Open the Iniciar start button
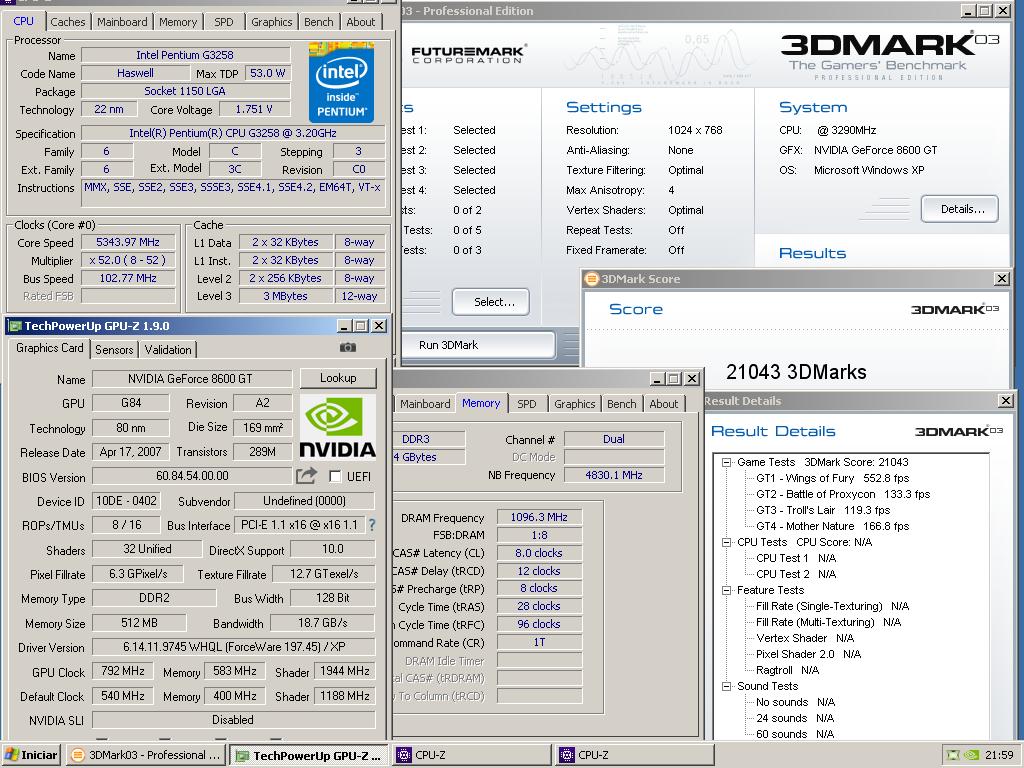Screen dimensions: 1024x768 [x=31, y=755]
